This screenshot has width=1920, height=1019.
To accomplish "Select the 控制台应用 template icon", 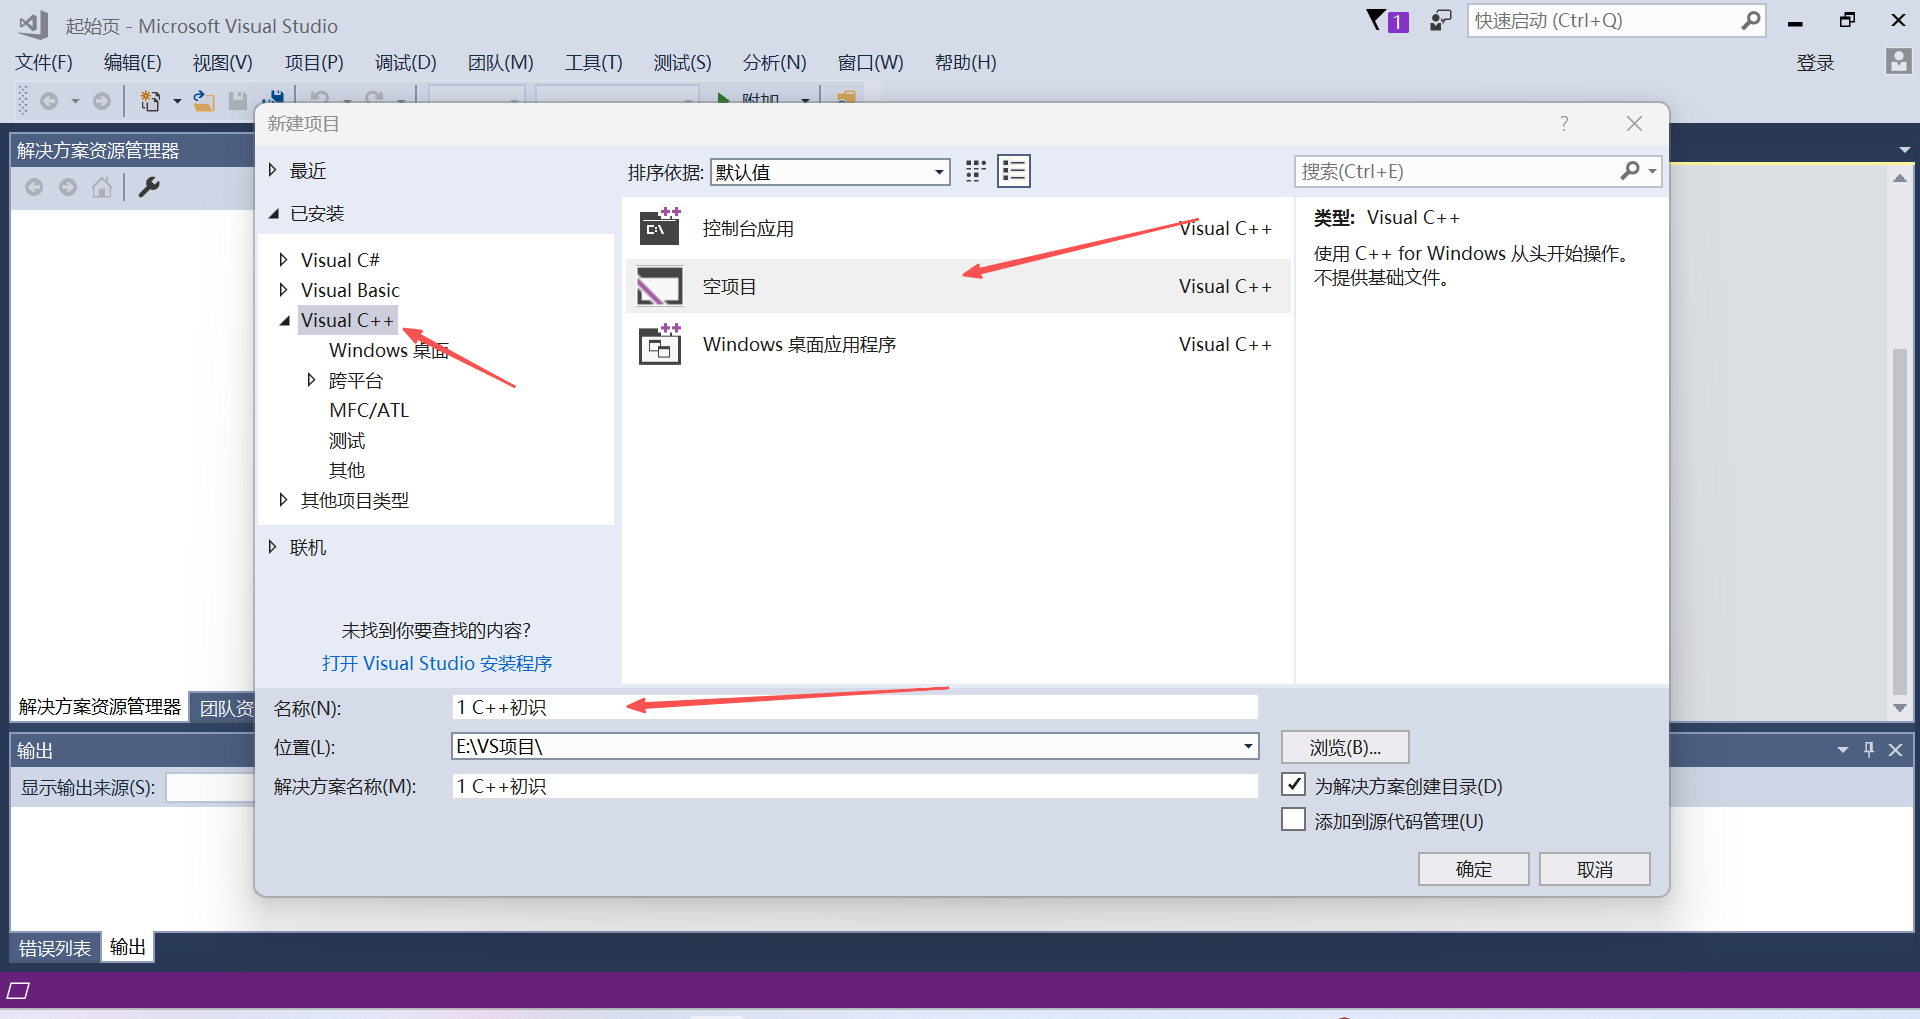I will [x=660, y=228].
